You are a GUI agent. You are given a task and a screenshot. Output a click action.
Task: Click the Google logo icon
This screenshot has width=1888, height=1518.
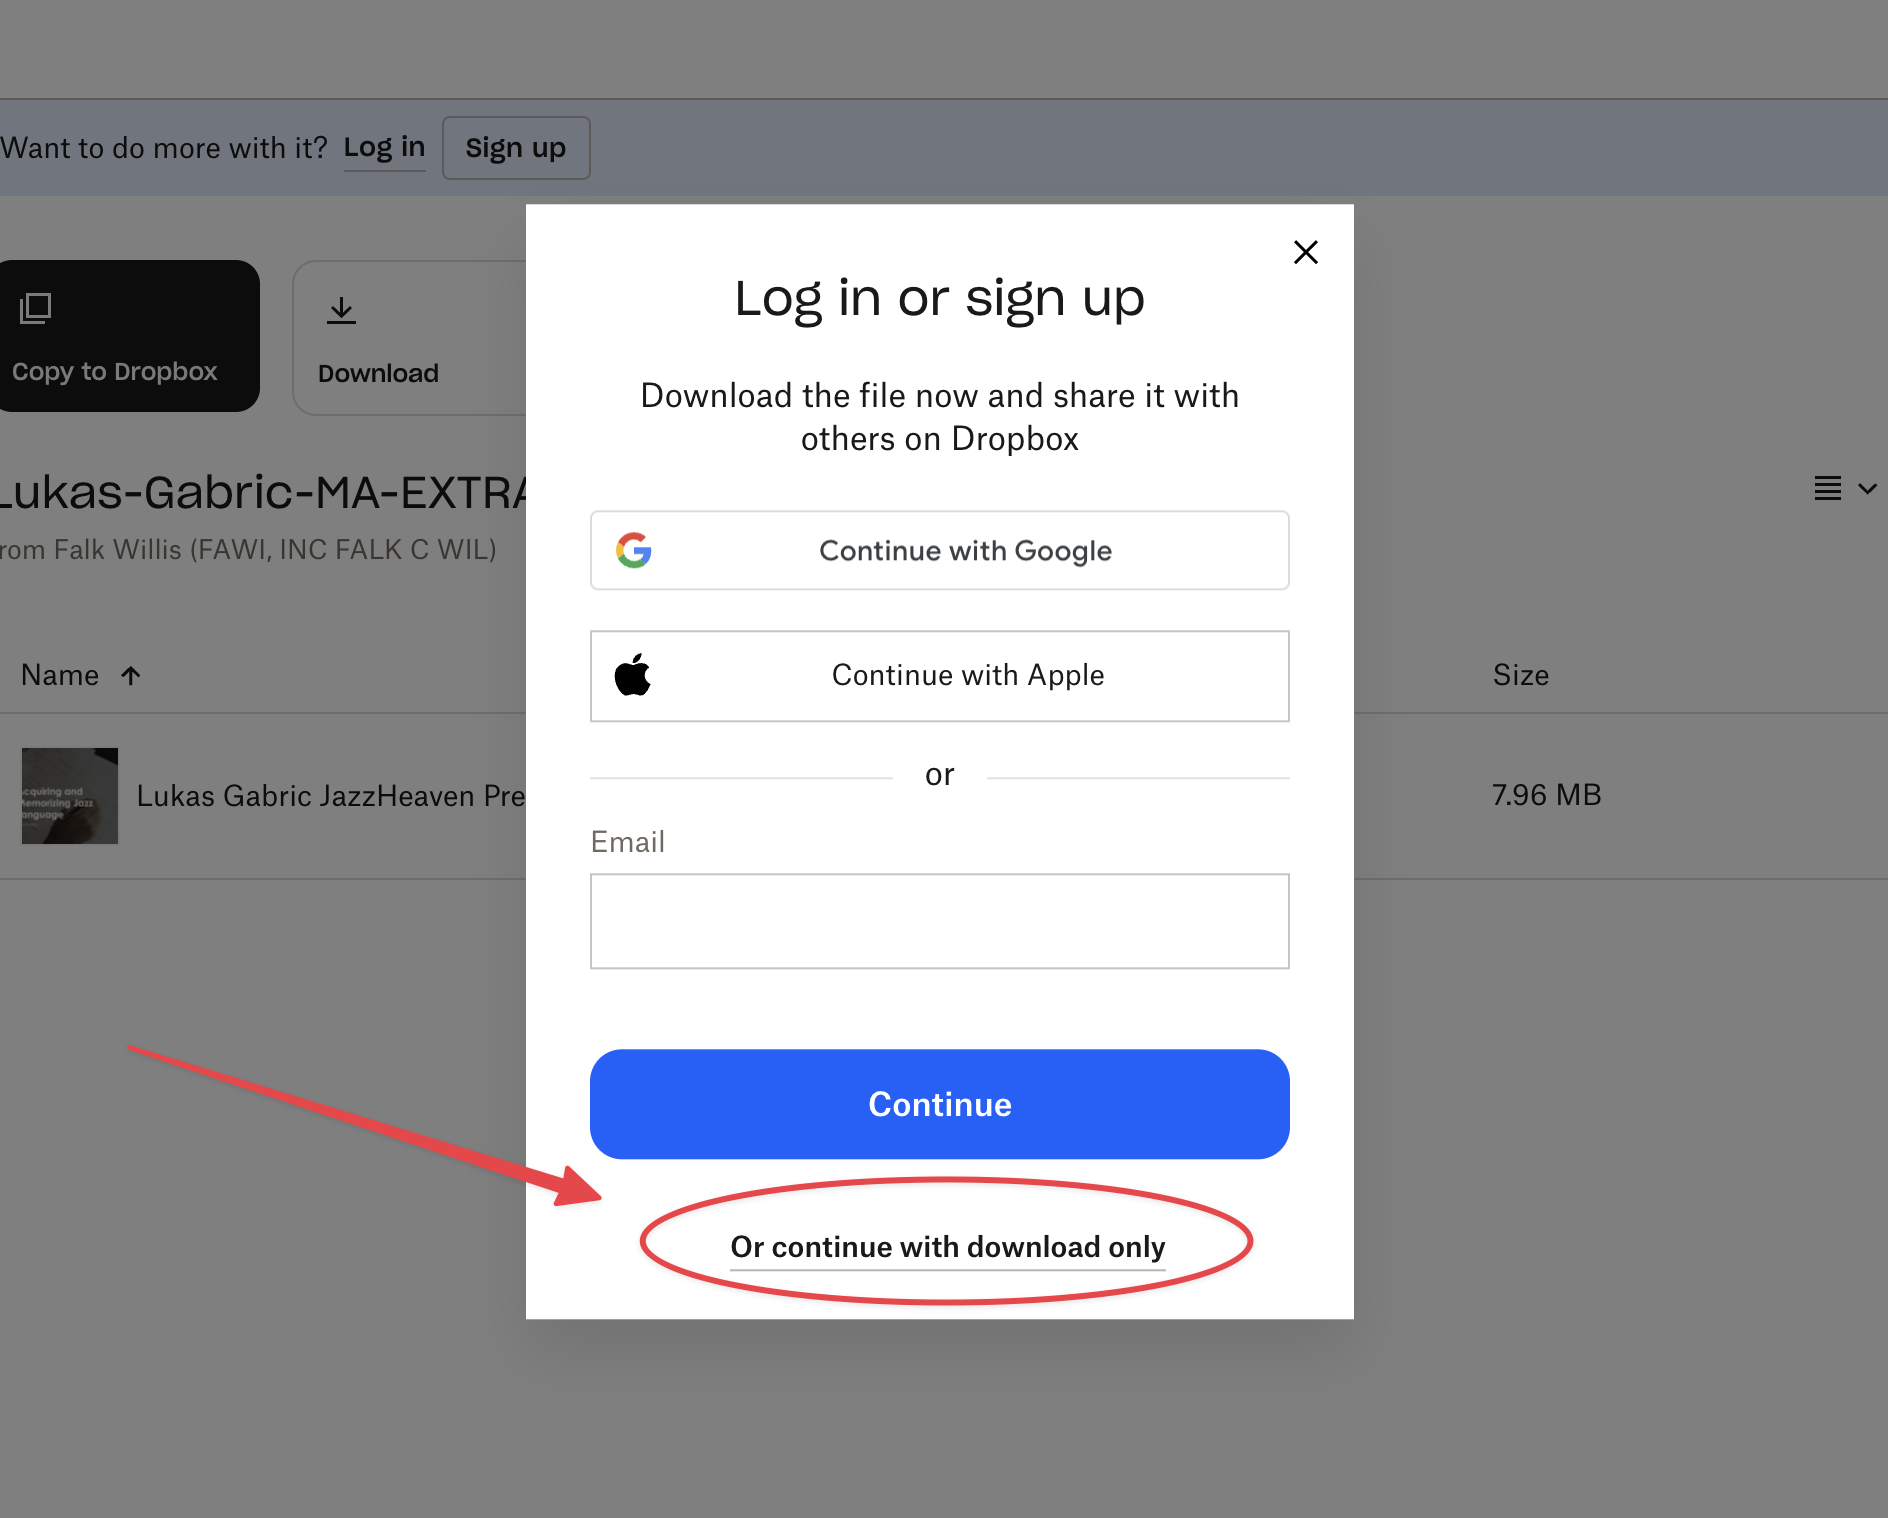pyautogui.click(x=634, y=550)
